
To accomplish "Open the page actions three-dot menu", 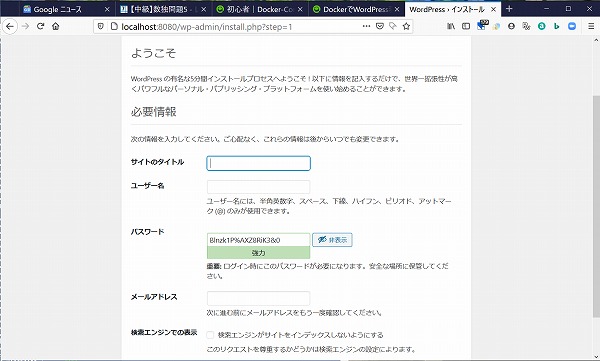I will pos(366,26).
